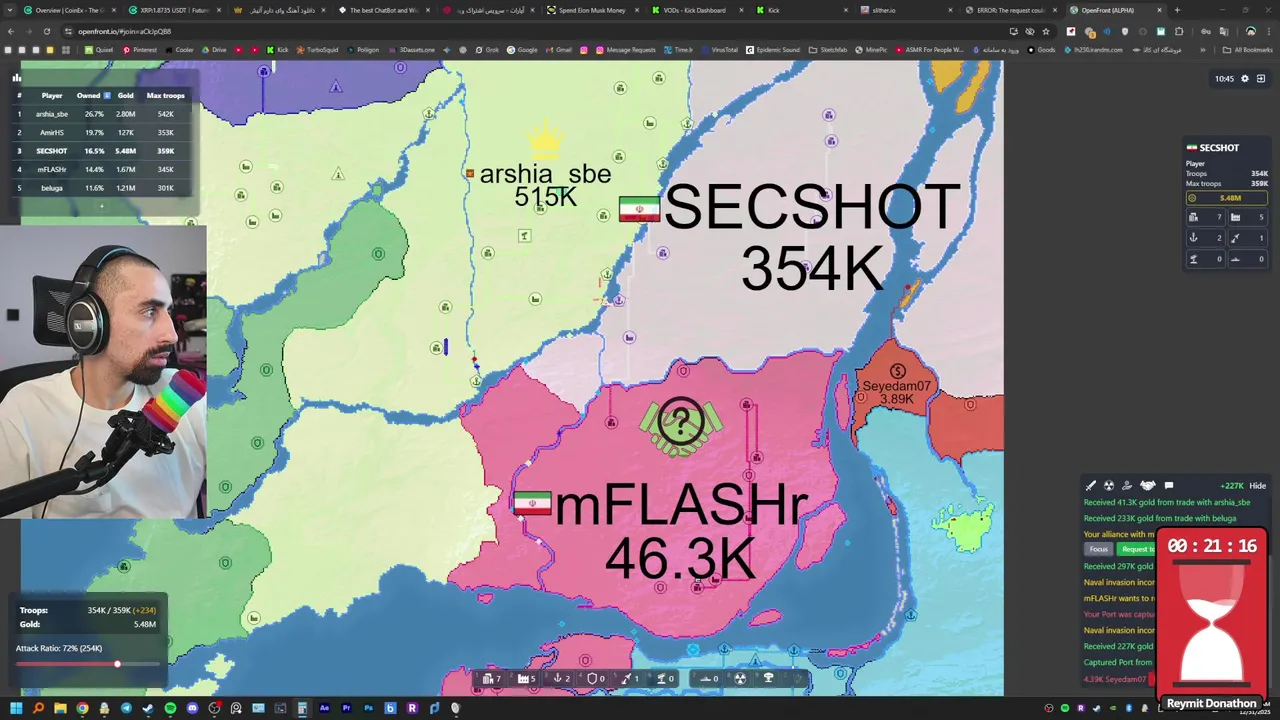Click the alliance handshake icon on mFLASHr territory

coord(680,425)
